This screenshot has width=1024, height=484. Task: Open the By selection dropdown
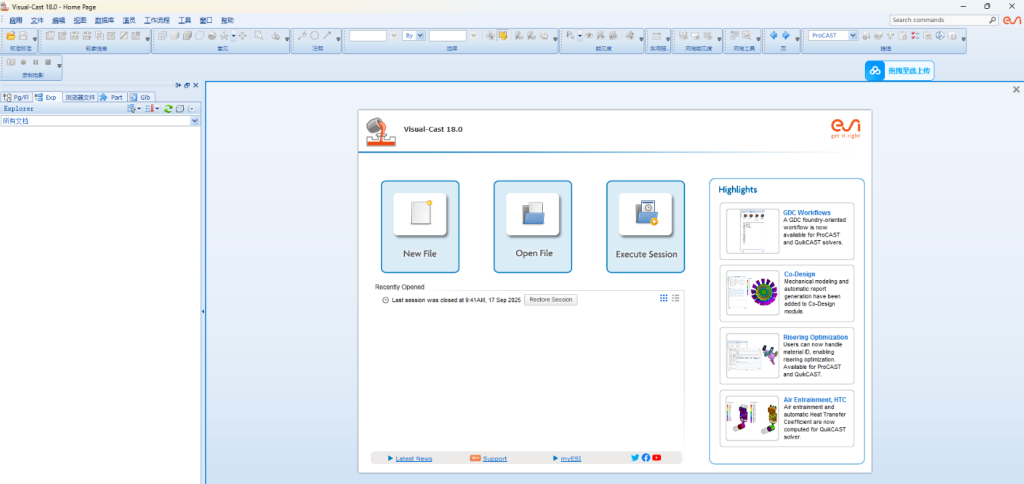(x=420, y=36)
